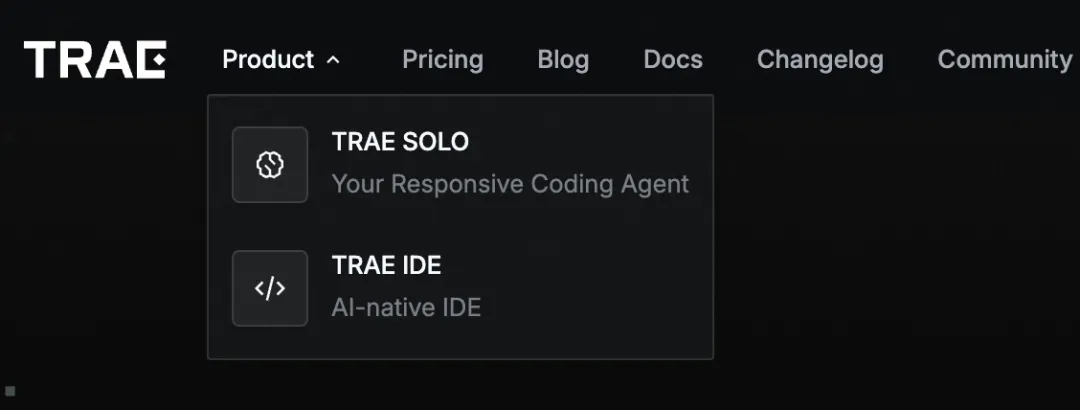Collapse the Product menu using its chevron
Screen dimensions: 1080x410
click(333, 60)
